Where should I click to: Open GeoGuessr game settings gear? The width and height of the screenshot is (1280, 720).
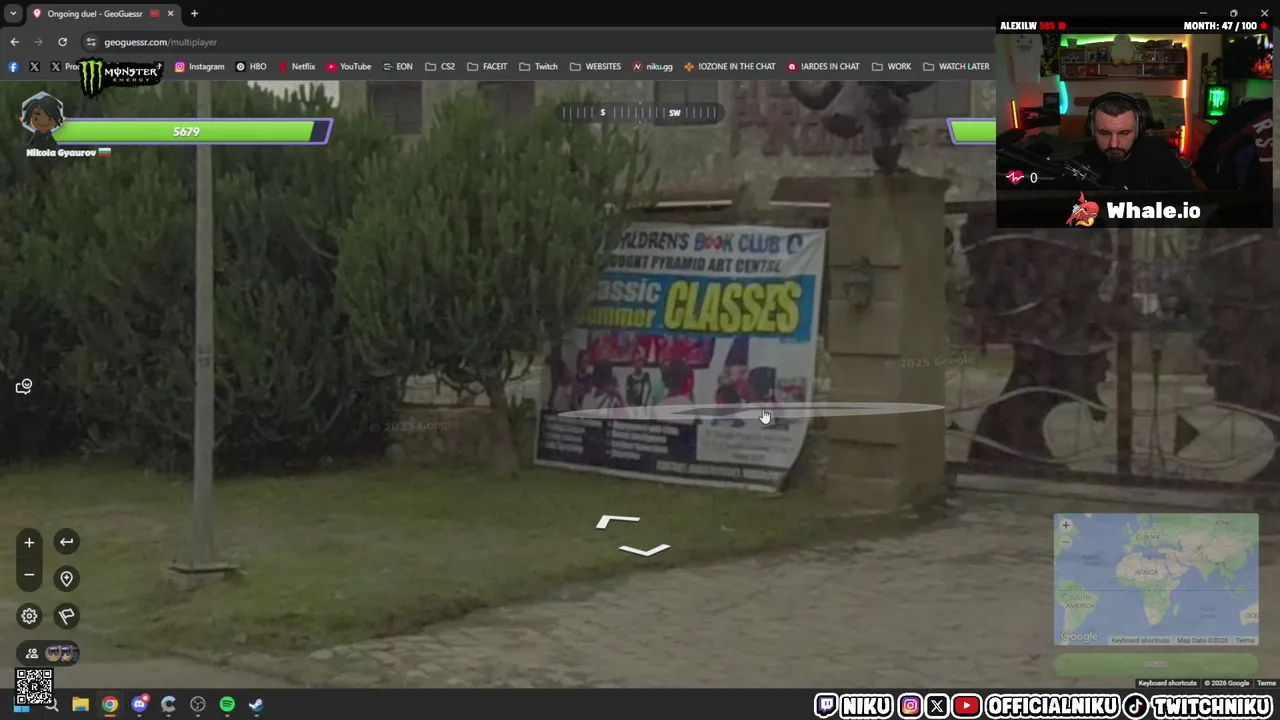pos(29,616)
